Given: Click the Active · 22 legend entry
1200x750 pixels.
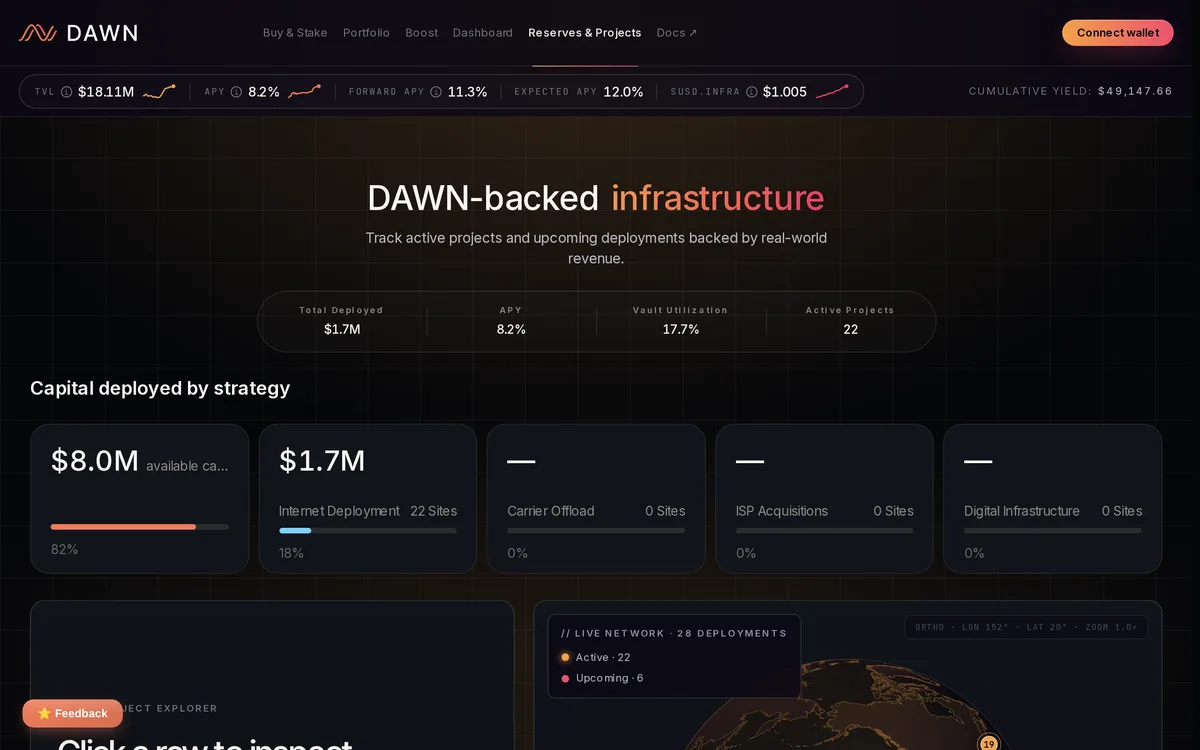Looking at the screenshot, I should click(596, 657).
